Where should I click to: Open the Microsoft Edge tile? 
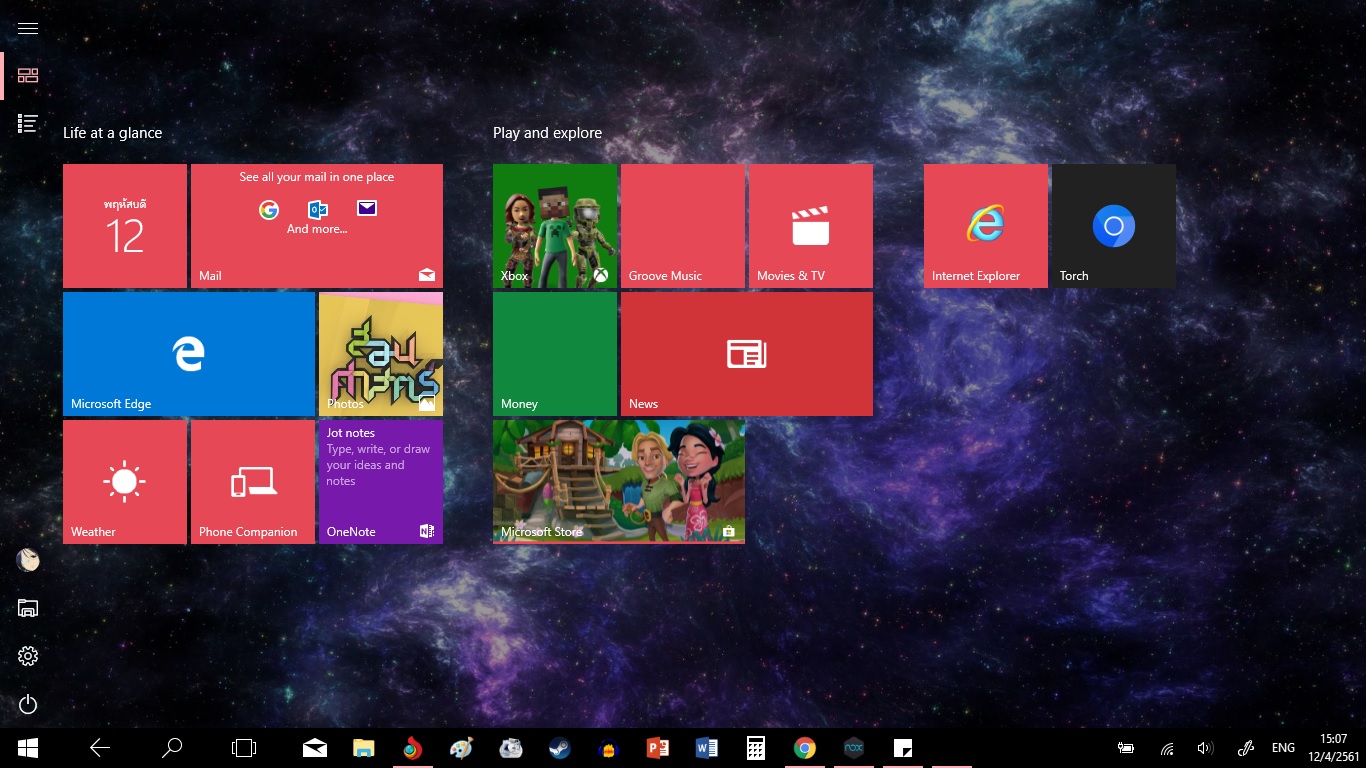(x=189, y=354)
